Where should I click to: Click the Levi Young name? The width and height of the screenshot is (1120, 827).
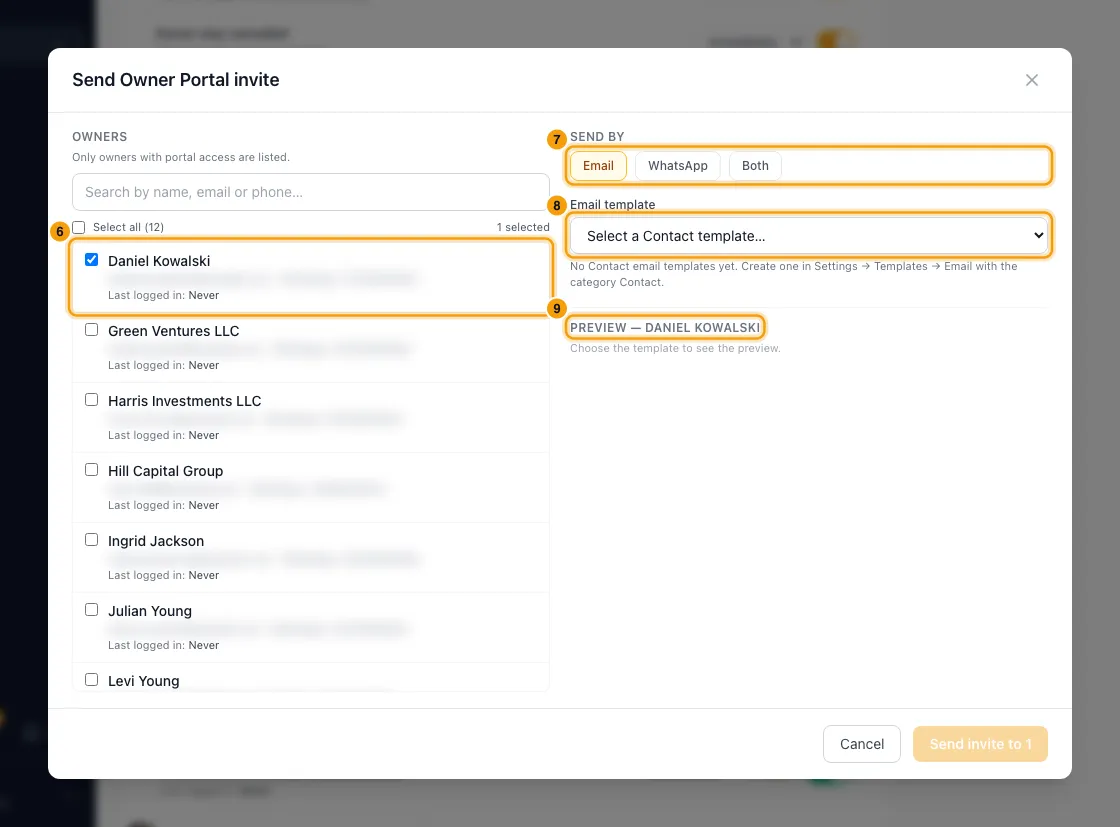[144, 681]
